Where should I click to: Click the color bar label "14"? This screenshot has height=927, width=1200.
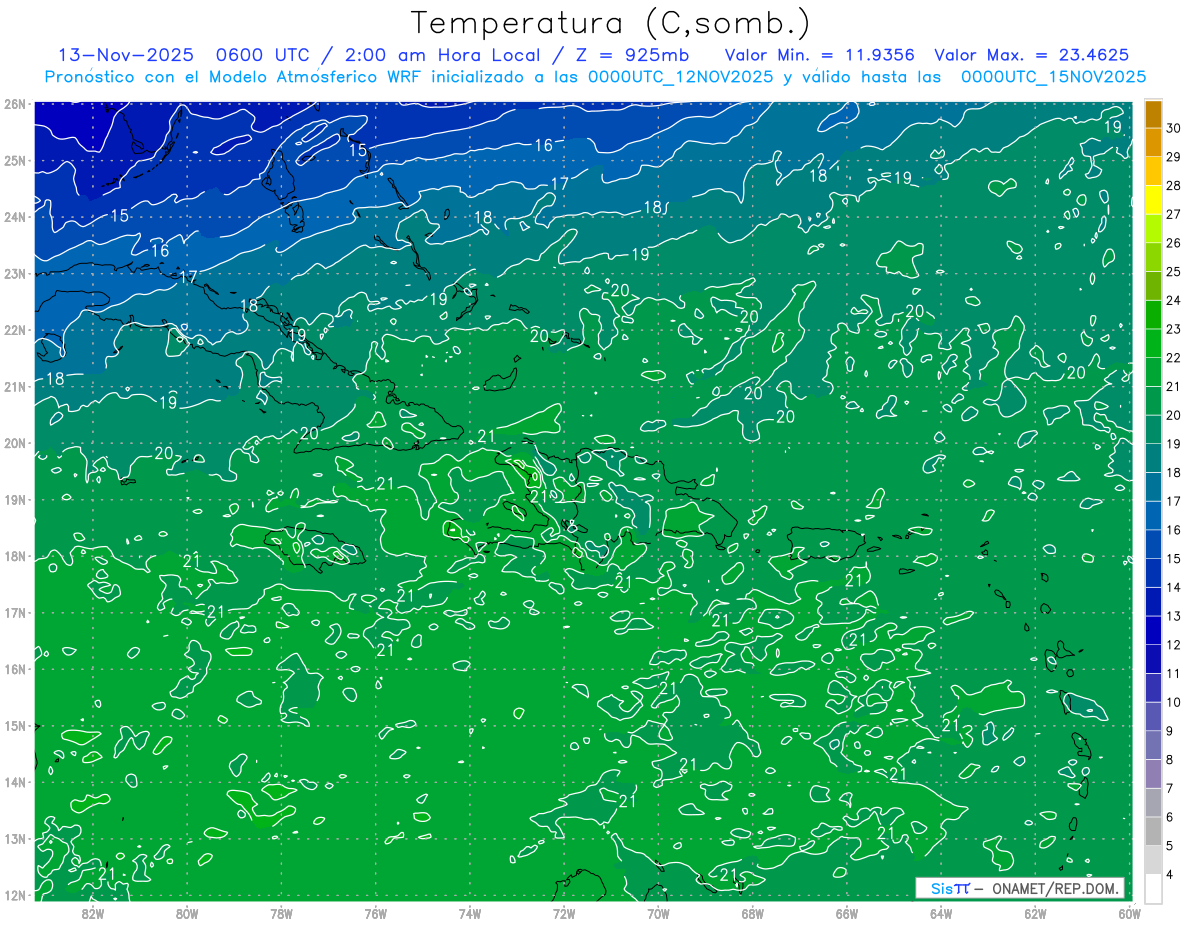[x=1173, y=587]
